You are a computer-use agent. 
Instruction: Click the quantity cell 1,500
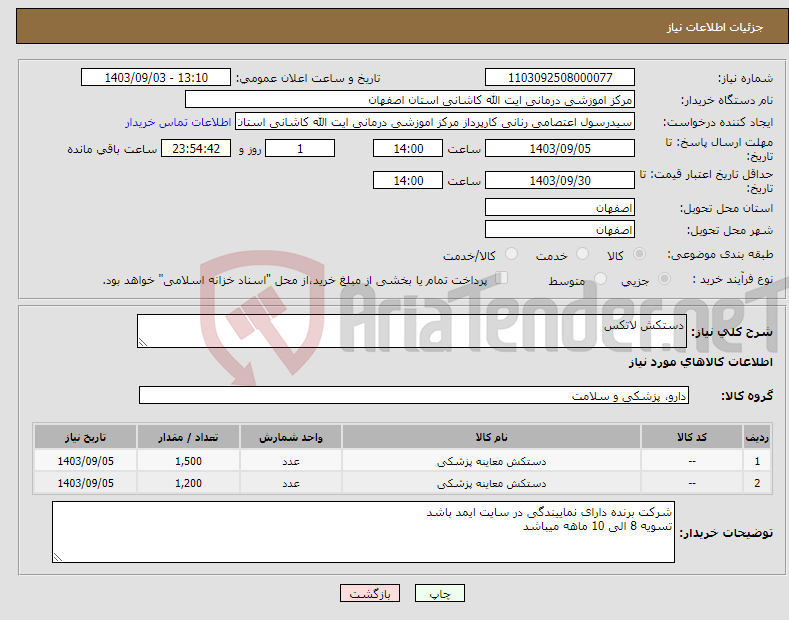[x=188, y=461]
